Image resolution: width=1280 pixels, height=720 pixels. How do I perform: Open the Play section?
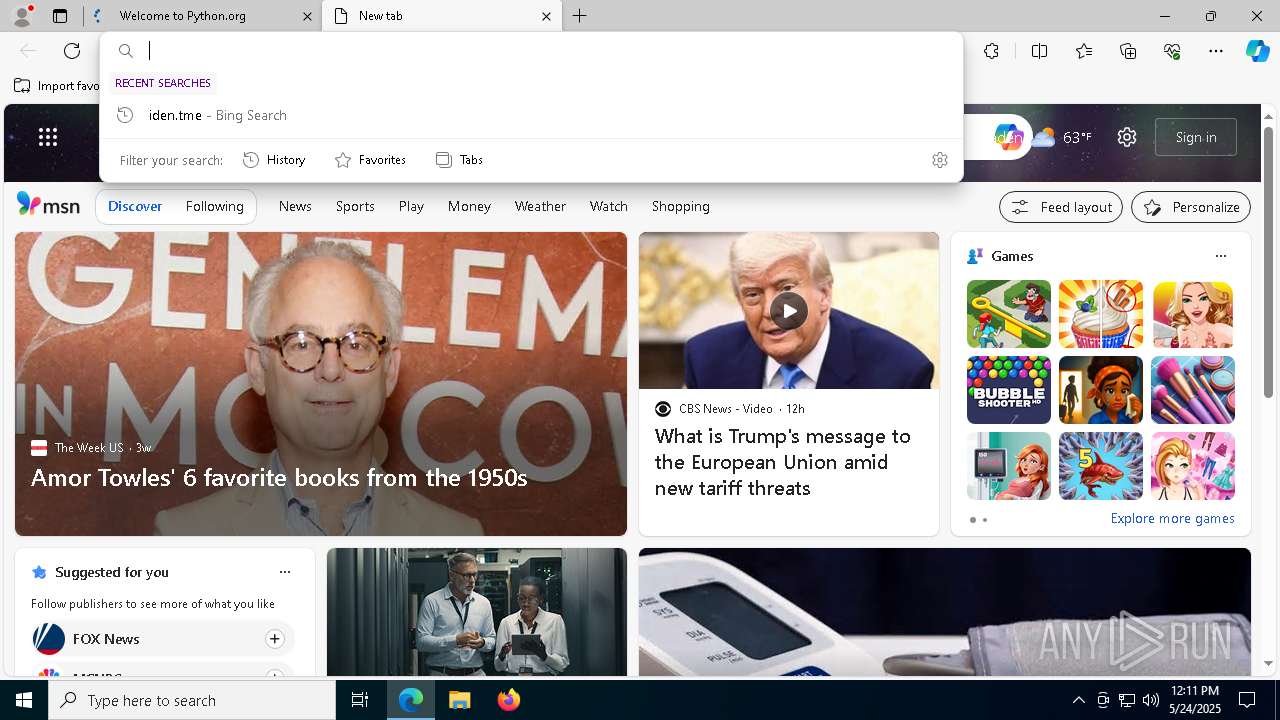click(411, 206)
